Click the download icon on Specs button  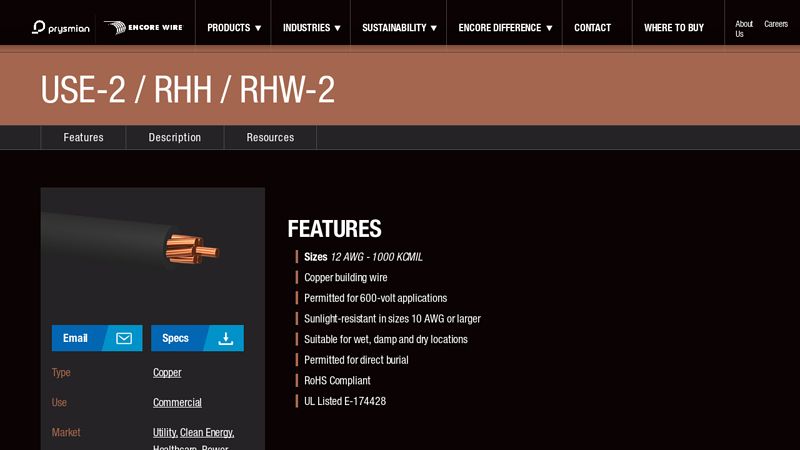(226, 338)
